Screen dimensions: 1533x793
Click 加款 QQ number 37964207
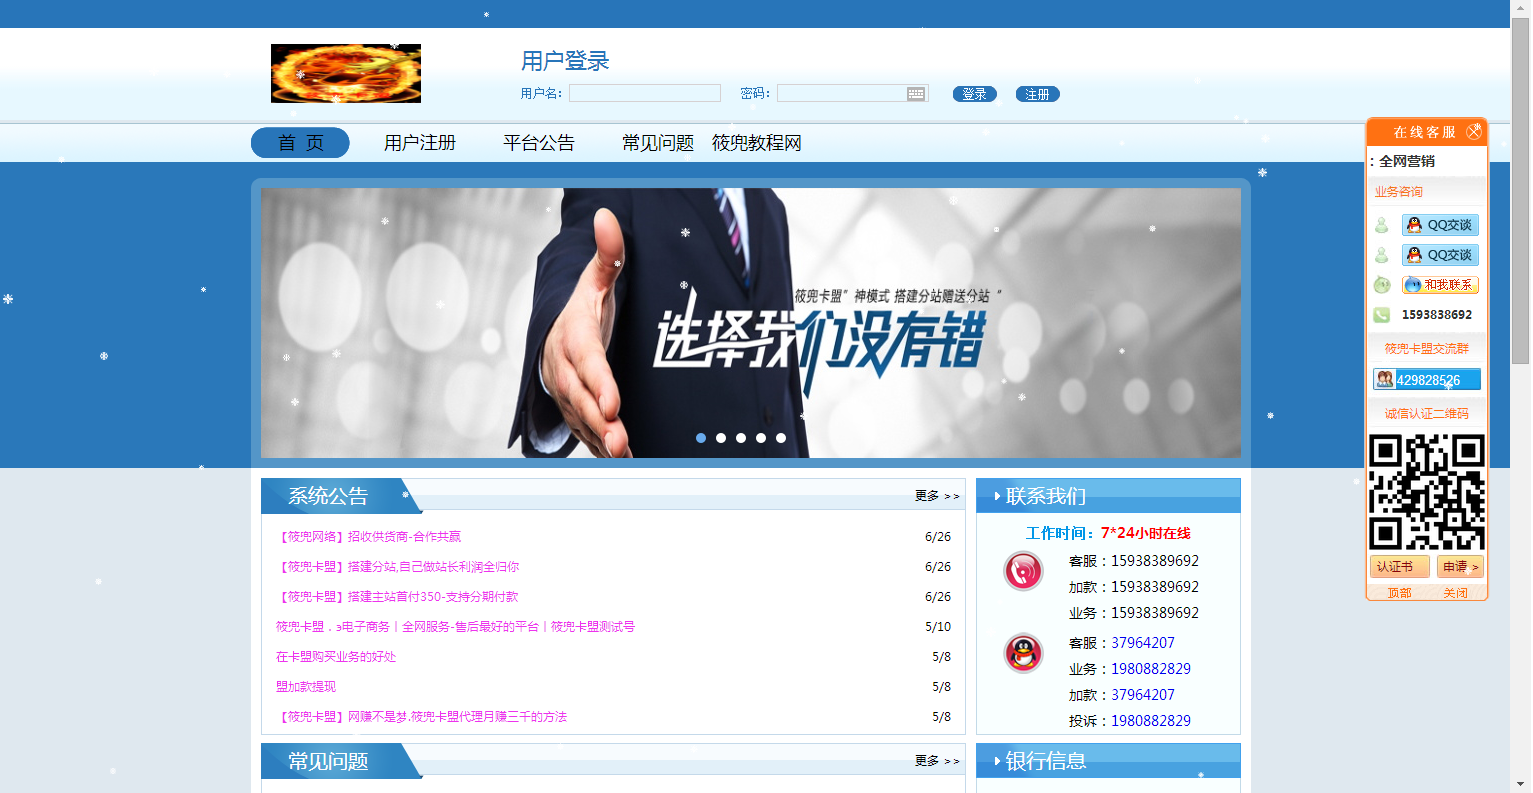tap(1143, 695)
